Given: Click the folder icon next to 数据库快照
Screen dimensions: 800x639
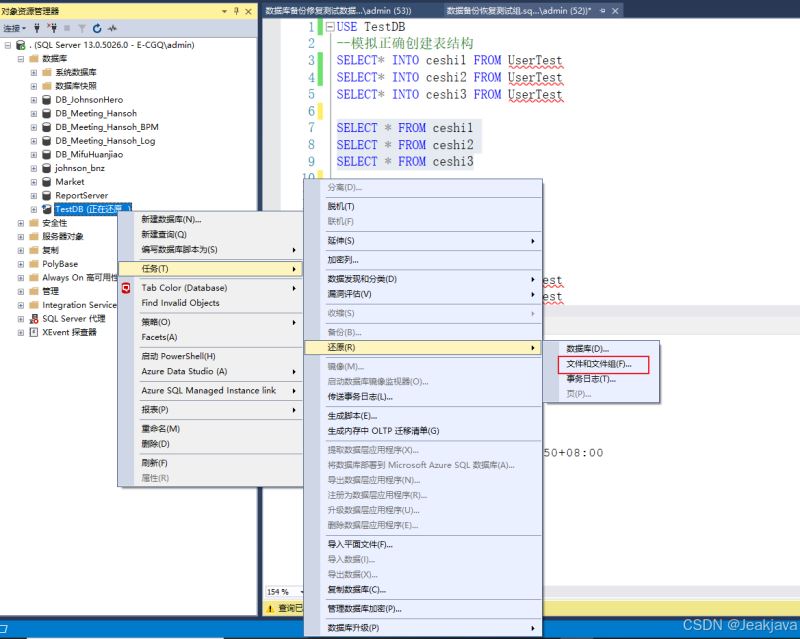Looking at the screenshot, I should (47, 86).
